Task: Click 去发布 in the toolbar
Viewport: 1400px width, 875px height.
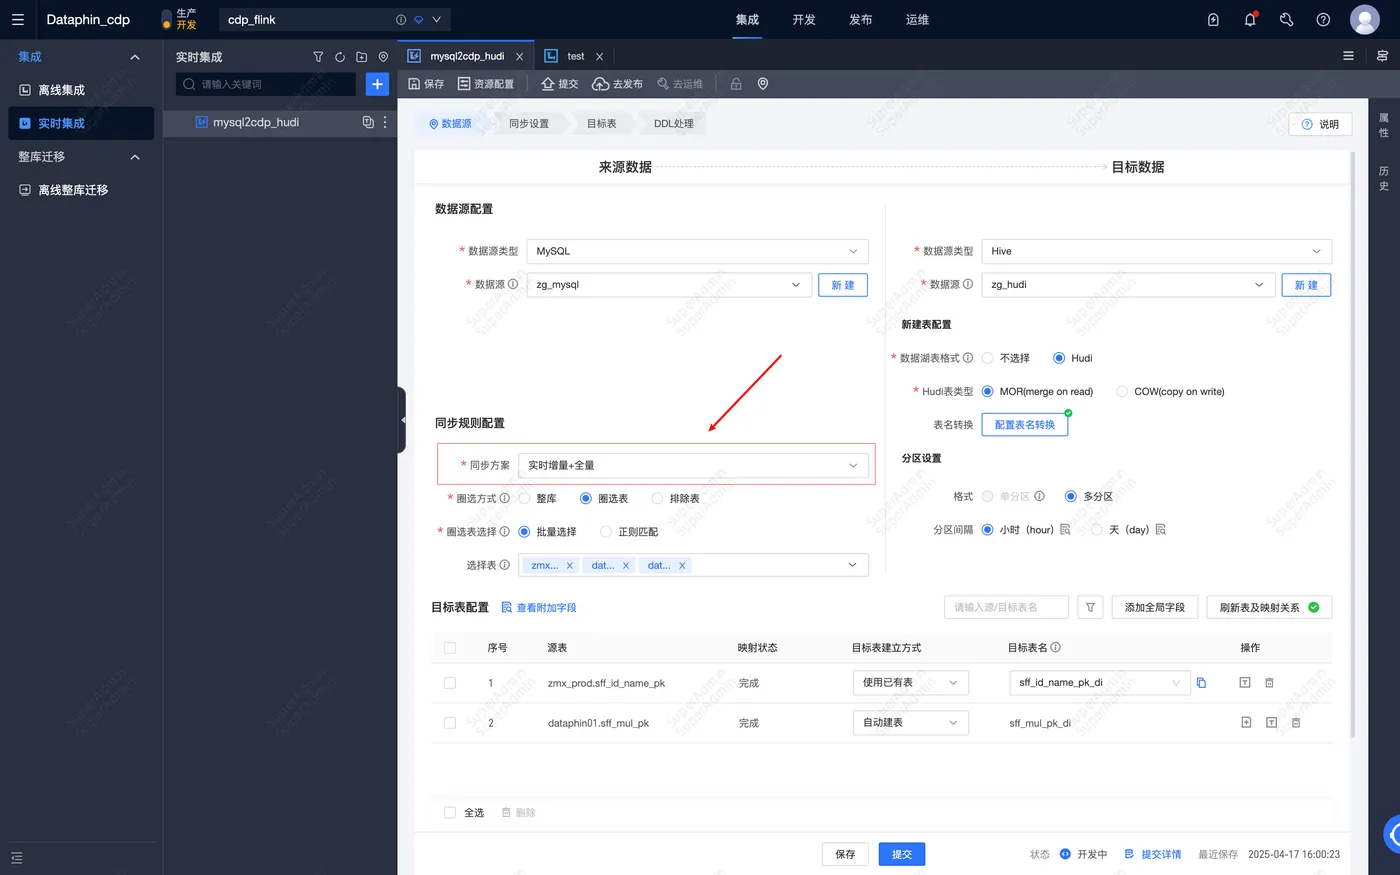Action: pos(617,84)
